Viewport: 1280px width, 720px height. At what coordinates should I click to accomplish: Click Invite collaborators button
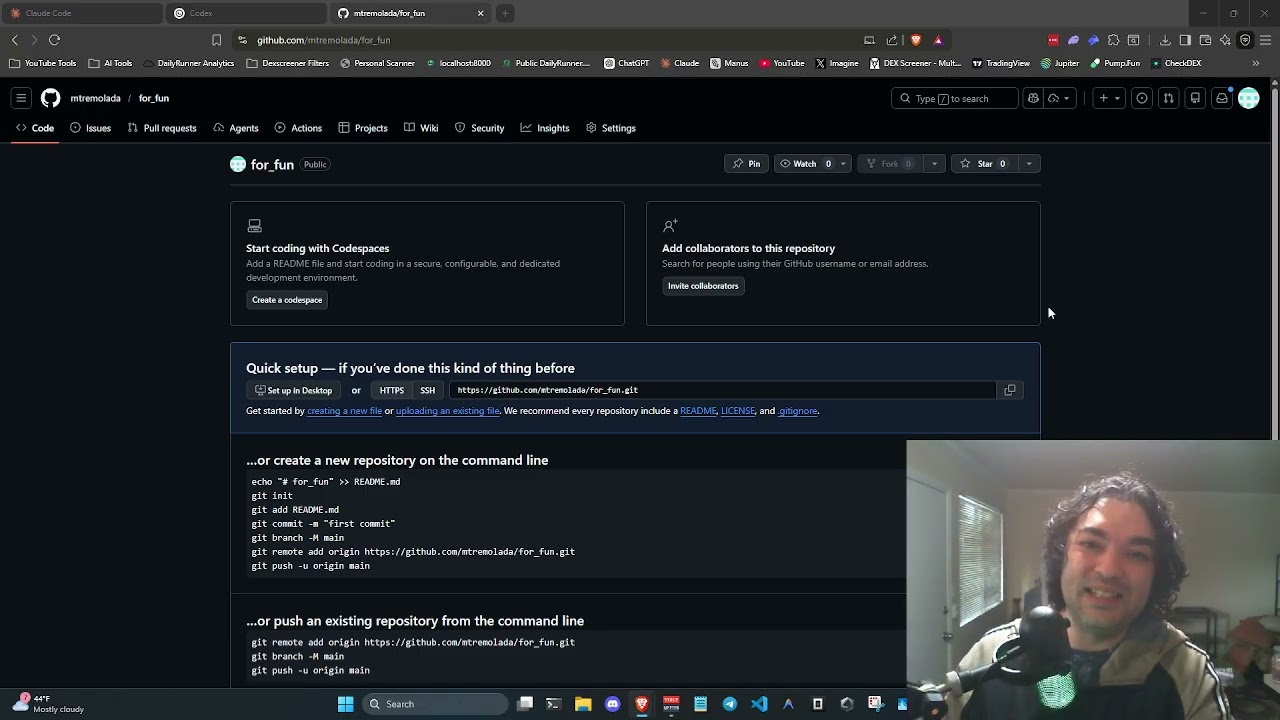703,286
